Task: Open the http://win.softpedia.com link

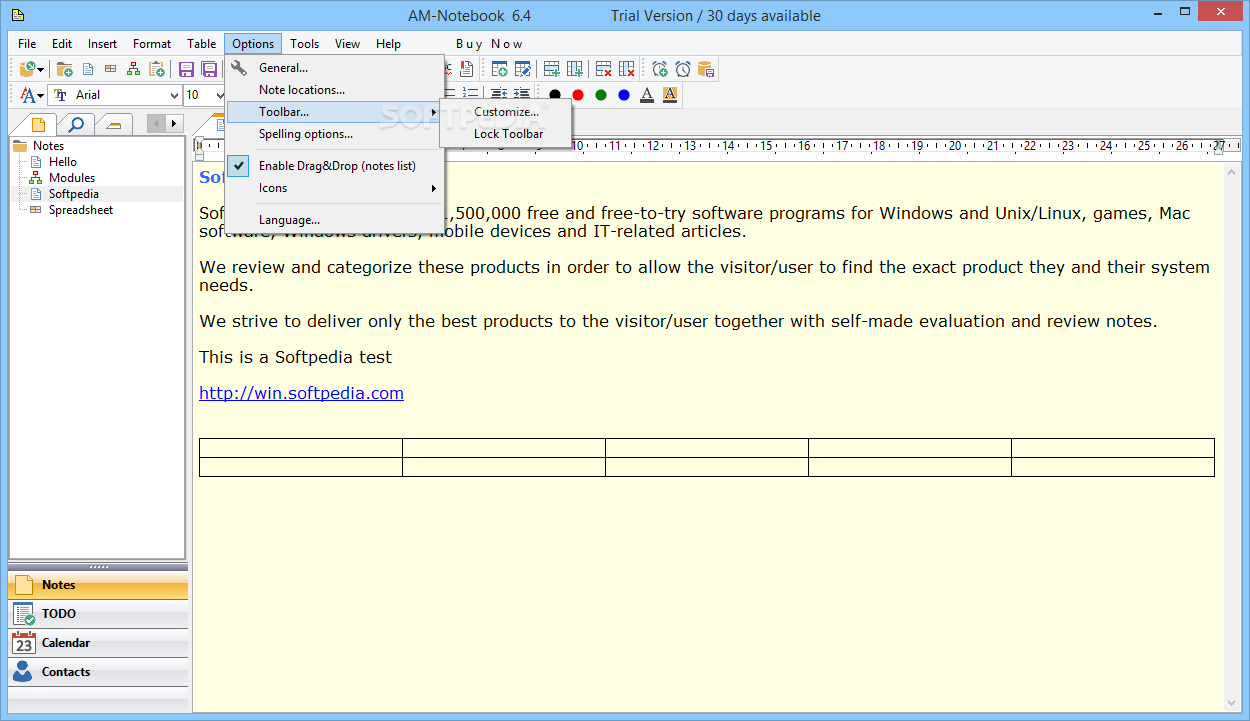Action: coord(301,393)
